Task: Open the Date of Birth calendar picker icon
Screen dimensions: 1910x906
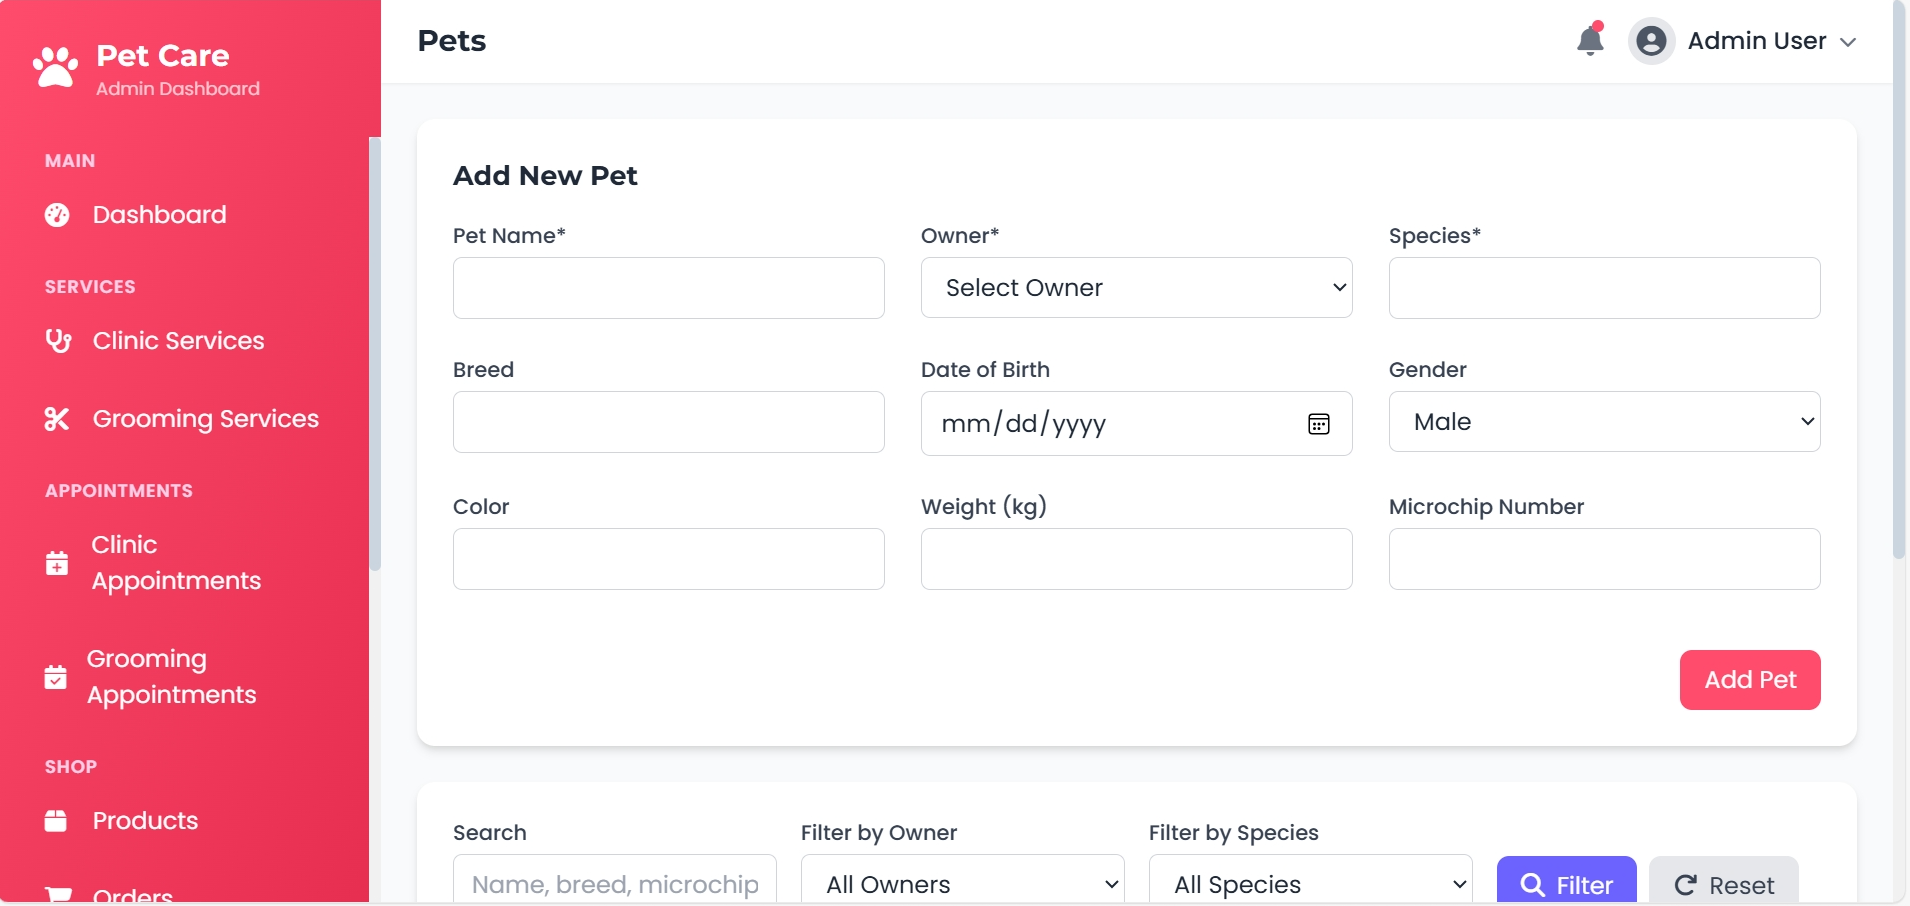Action: (x=1319, y=424)
